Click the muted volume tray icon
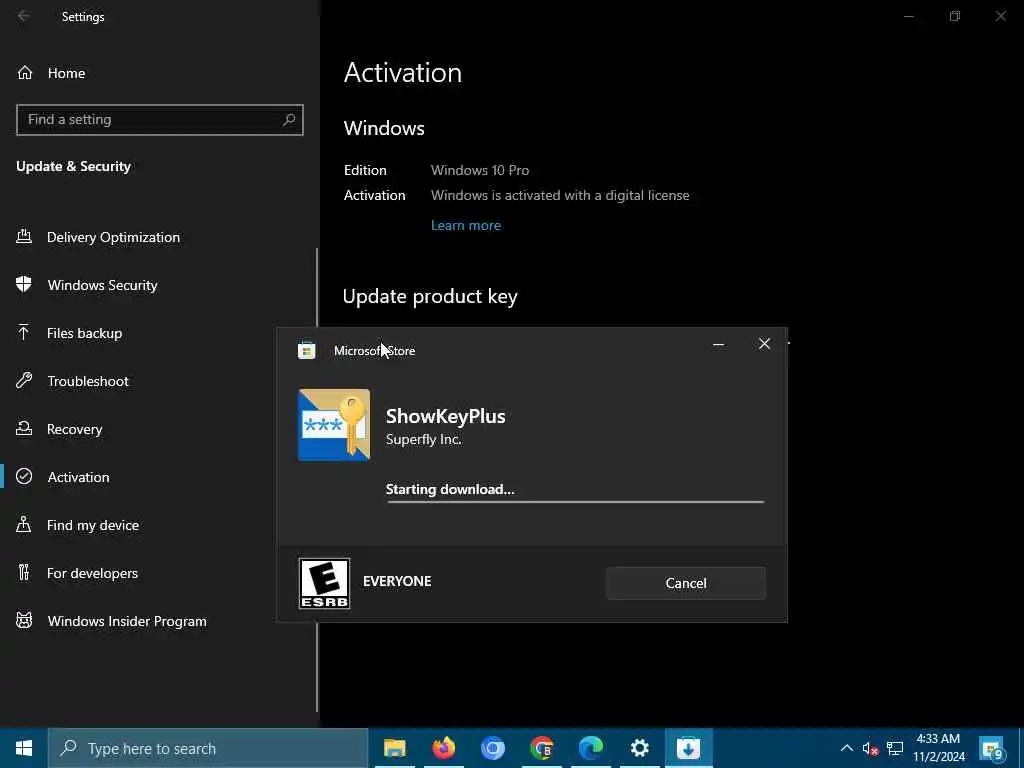The height and width of the screenshot is (768, 1024). pyautogui.click(x=870, y=748)
